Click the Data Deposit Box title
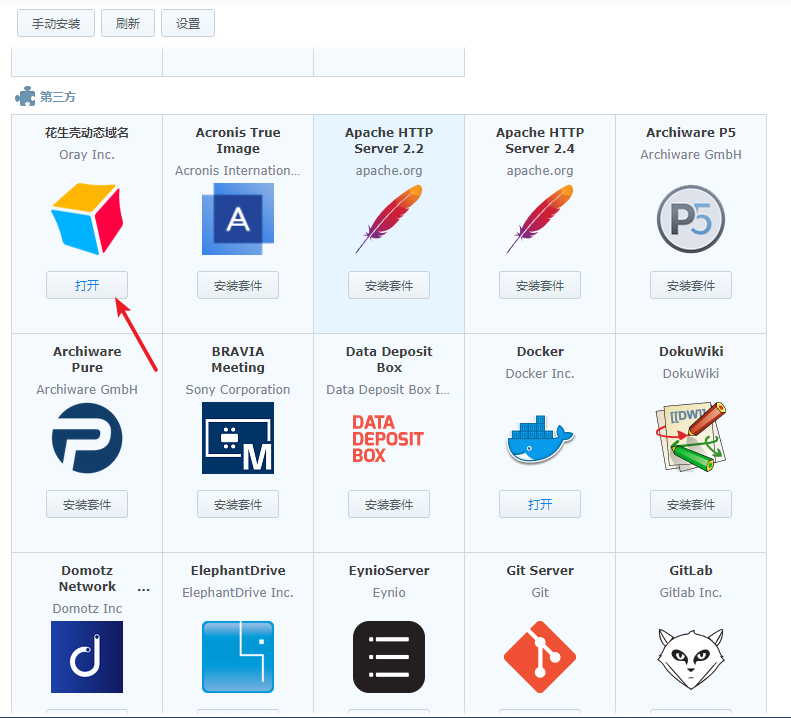The width and height of the screenshot is (791, 718). tap(389, 359)
